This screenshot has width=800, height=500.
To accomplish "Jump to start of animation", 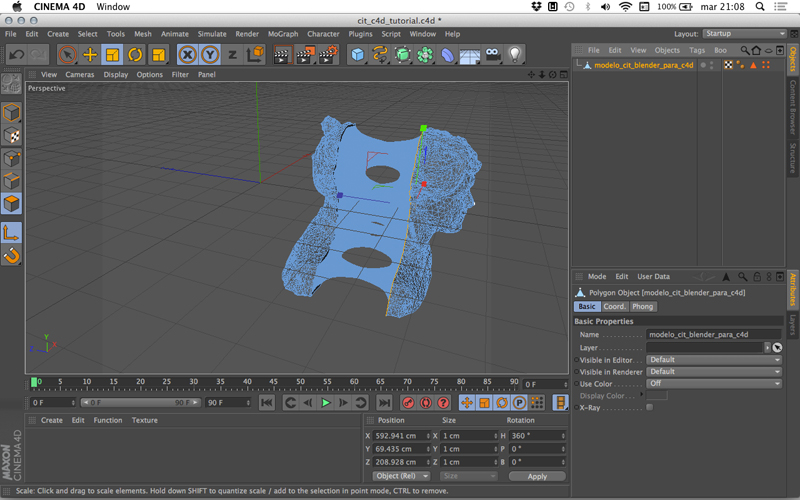I will pos(266,403).
